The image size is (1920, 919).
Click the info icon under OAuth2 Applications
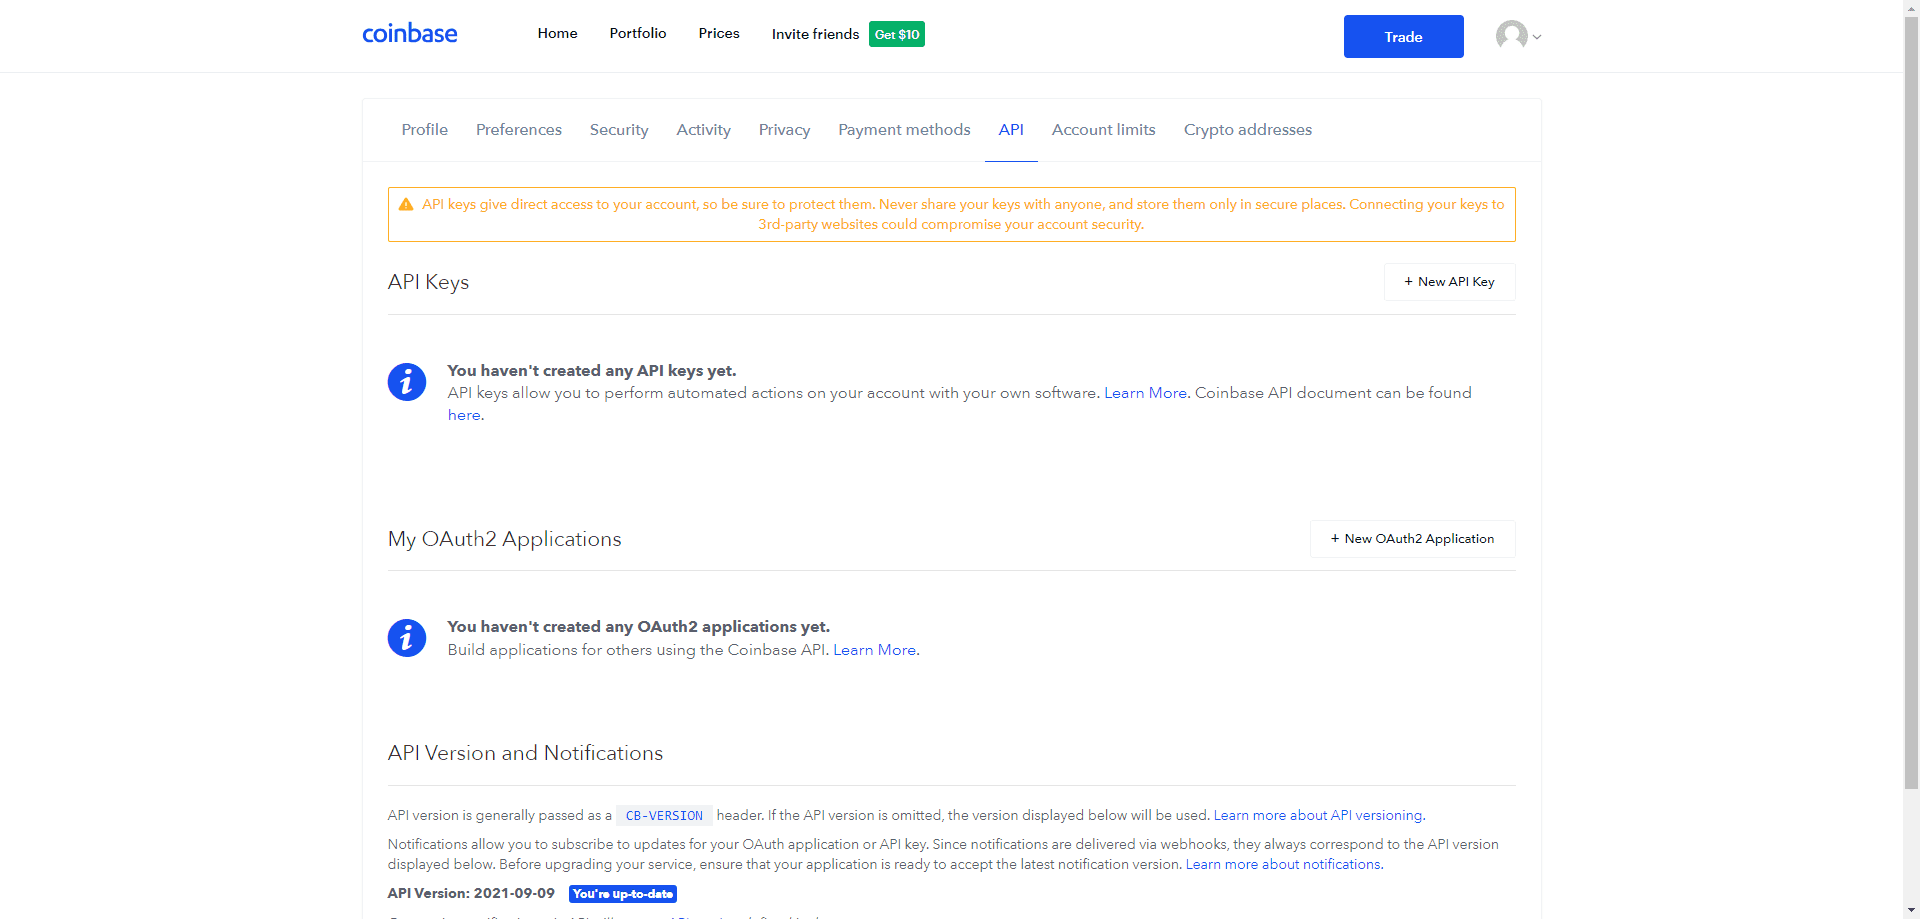tap(407, 638)
